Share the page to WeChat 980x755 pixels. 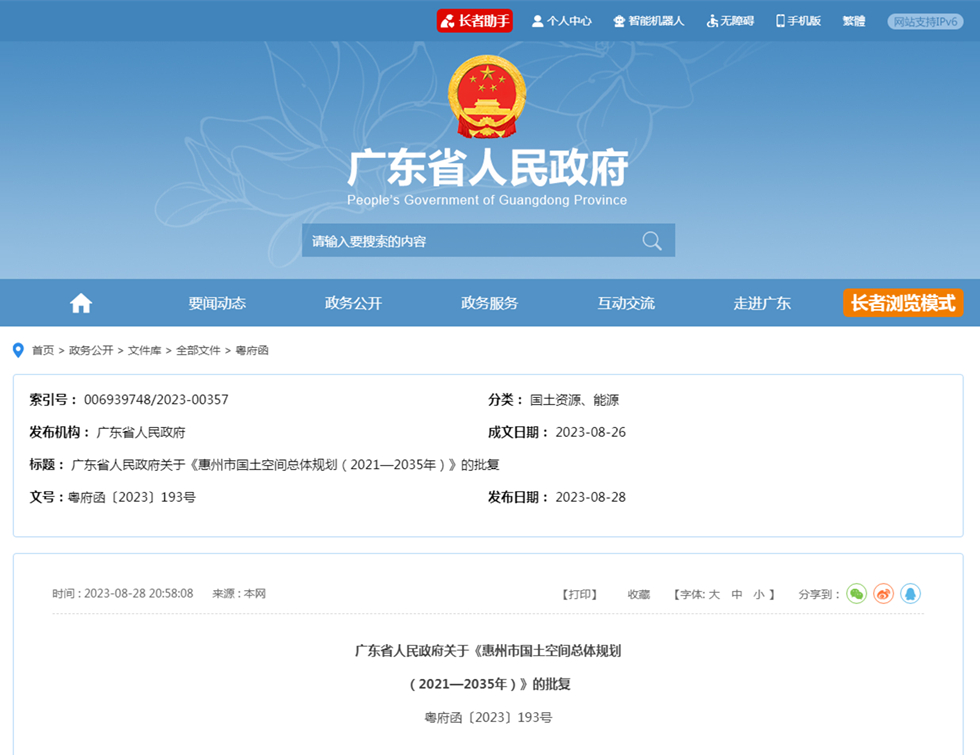(857, 594)
